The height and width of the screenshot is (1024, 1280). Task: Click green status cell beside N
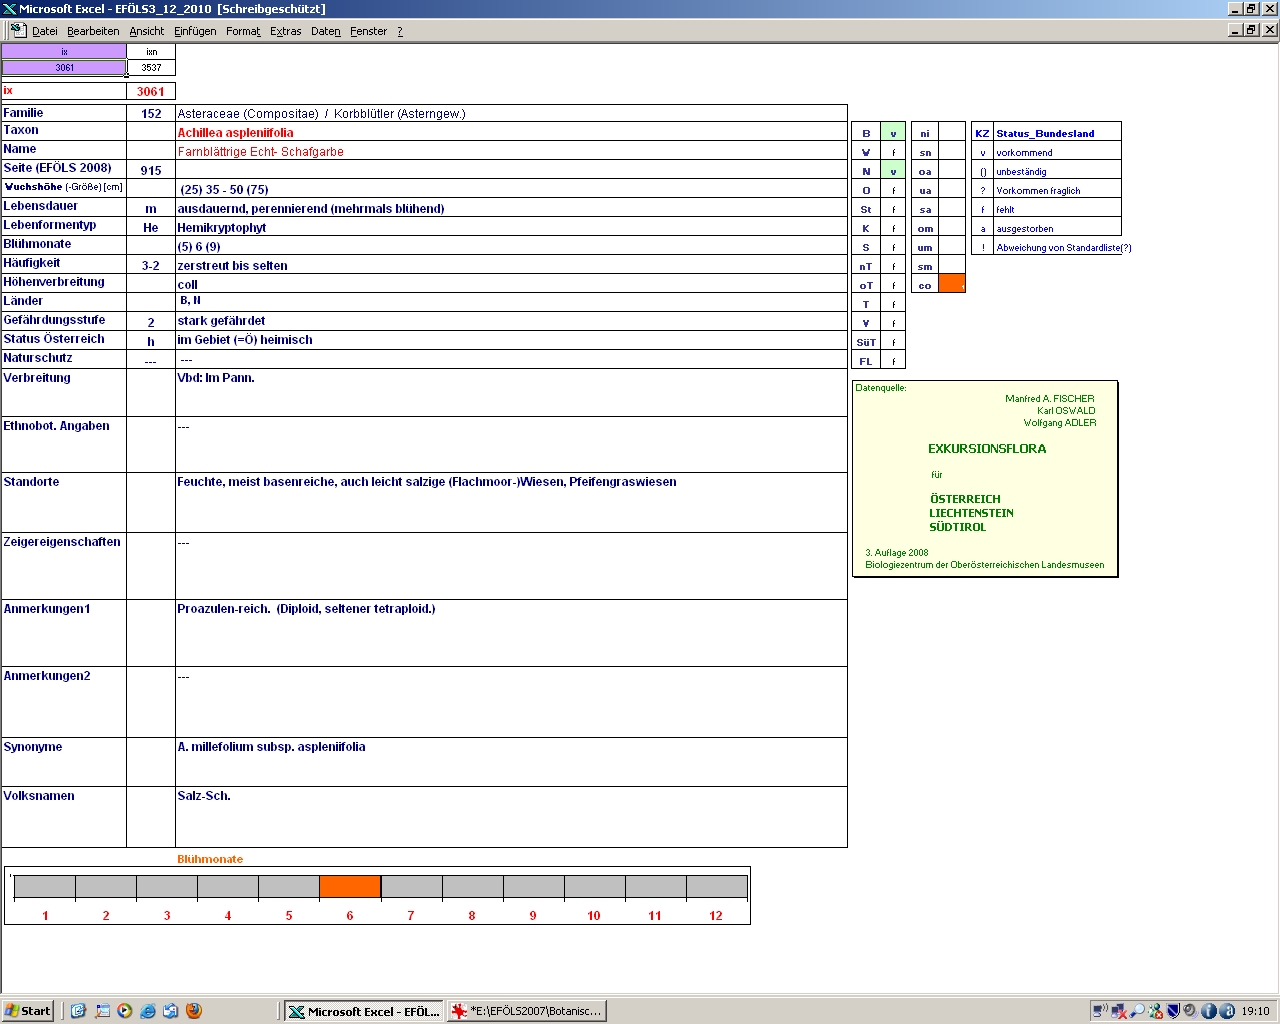(893, 171)
